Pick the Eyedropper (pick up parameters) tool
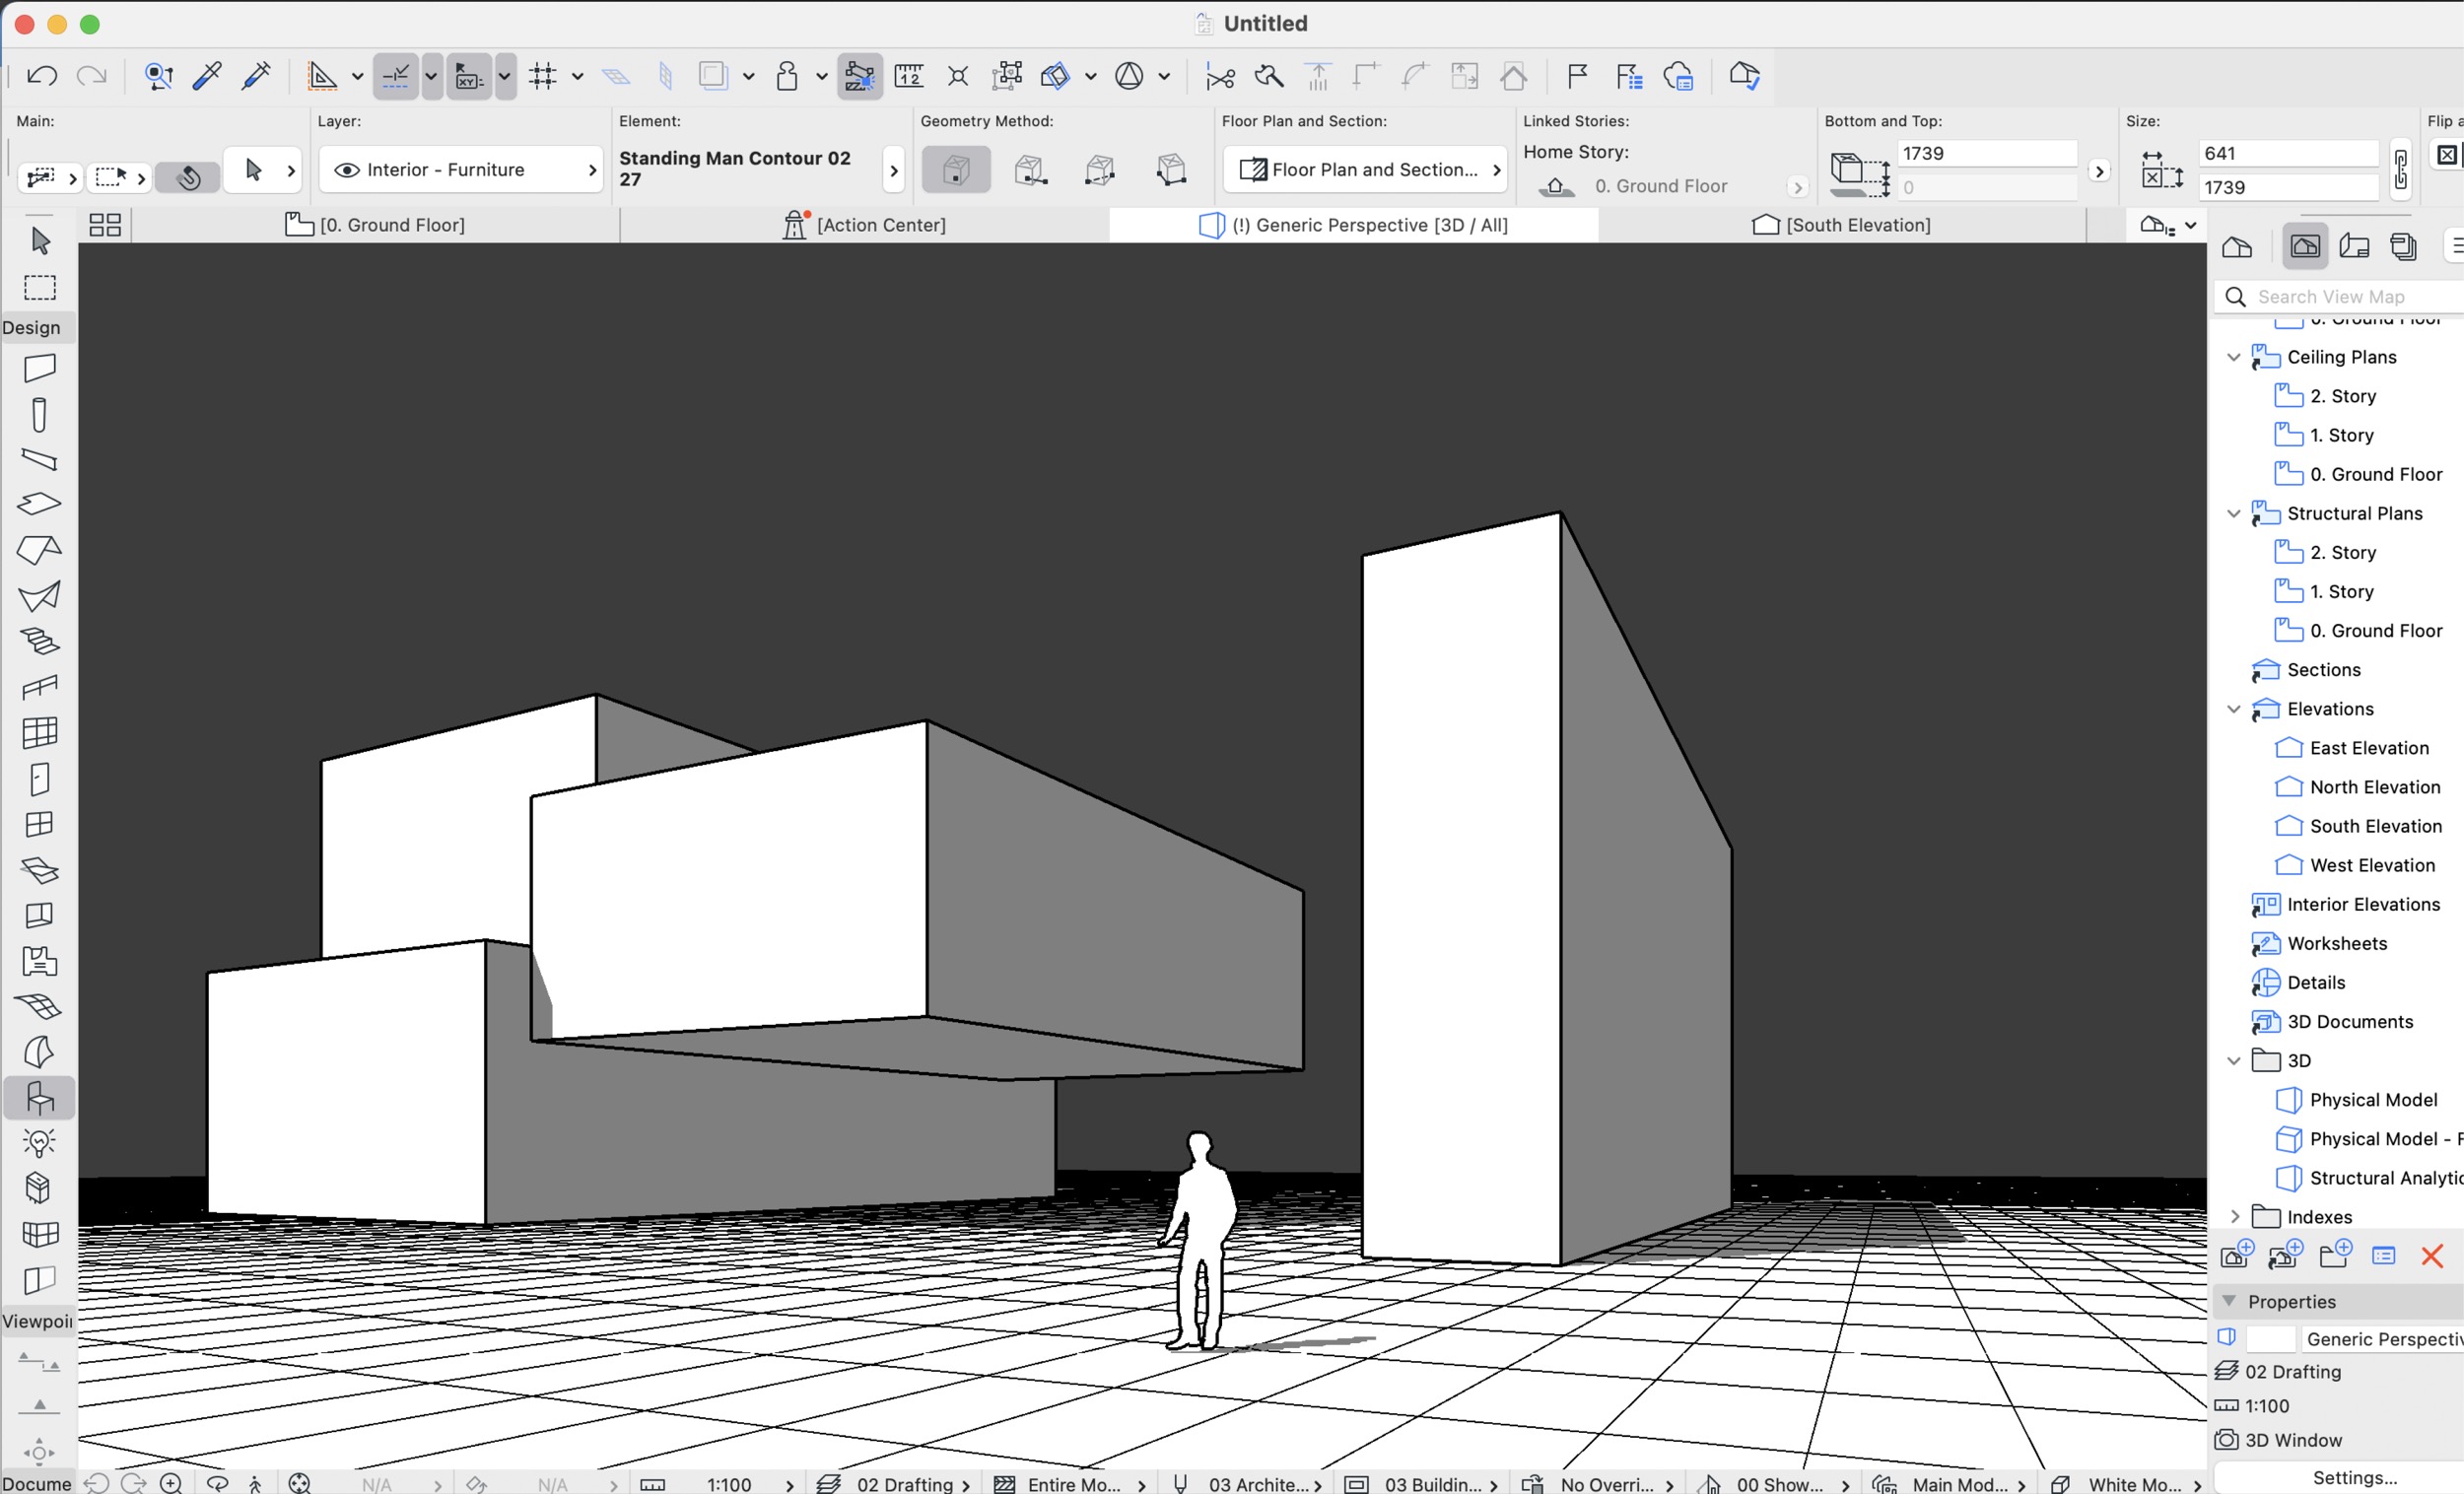The height and width of the screenshot is (1494, 2464). click(x=207, y=76)
